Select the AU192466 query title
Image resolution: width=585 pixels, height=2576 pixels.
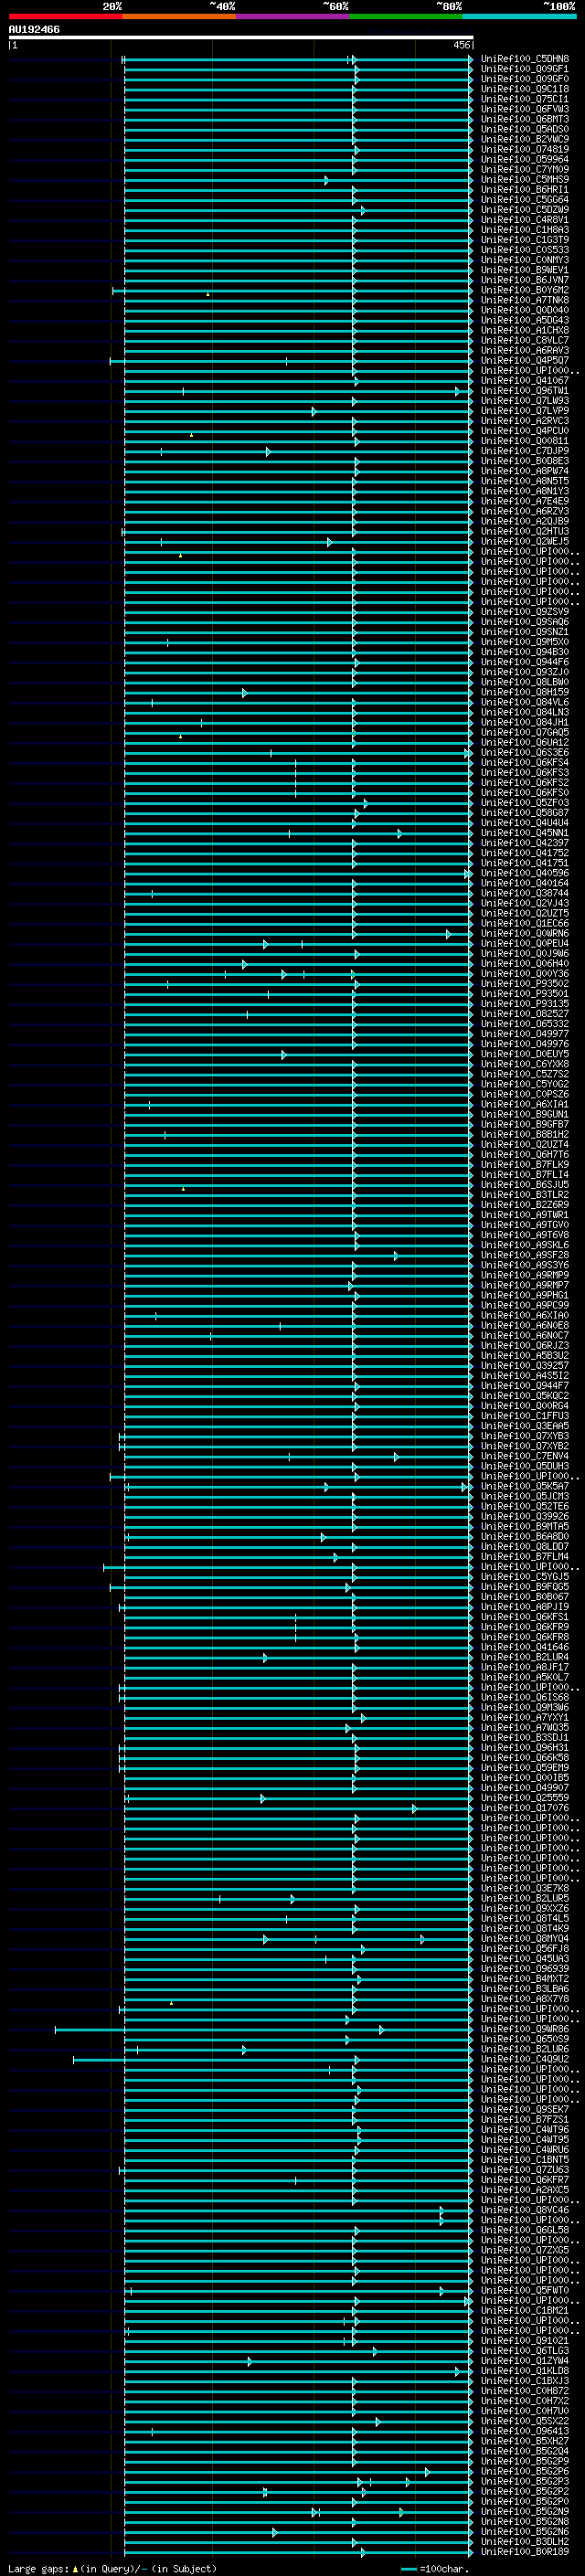tap(34, 29)
